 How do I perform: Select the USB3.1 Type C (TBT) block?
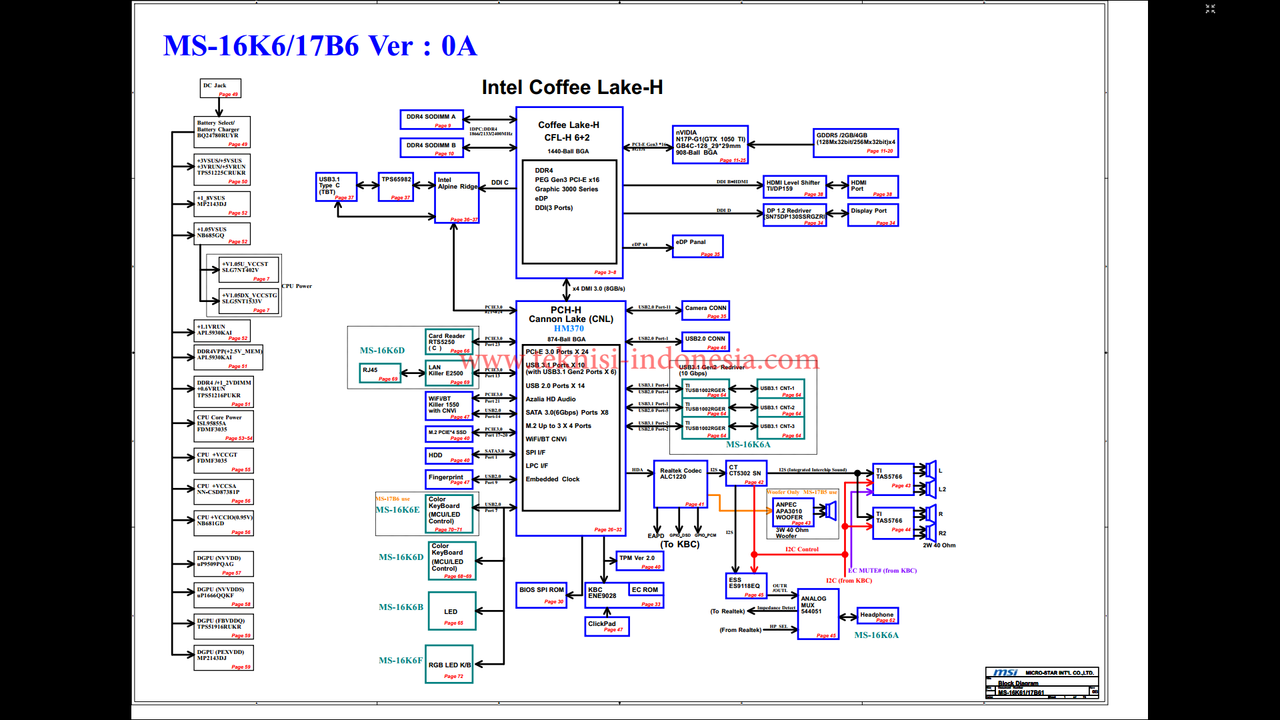336,187
